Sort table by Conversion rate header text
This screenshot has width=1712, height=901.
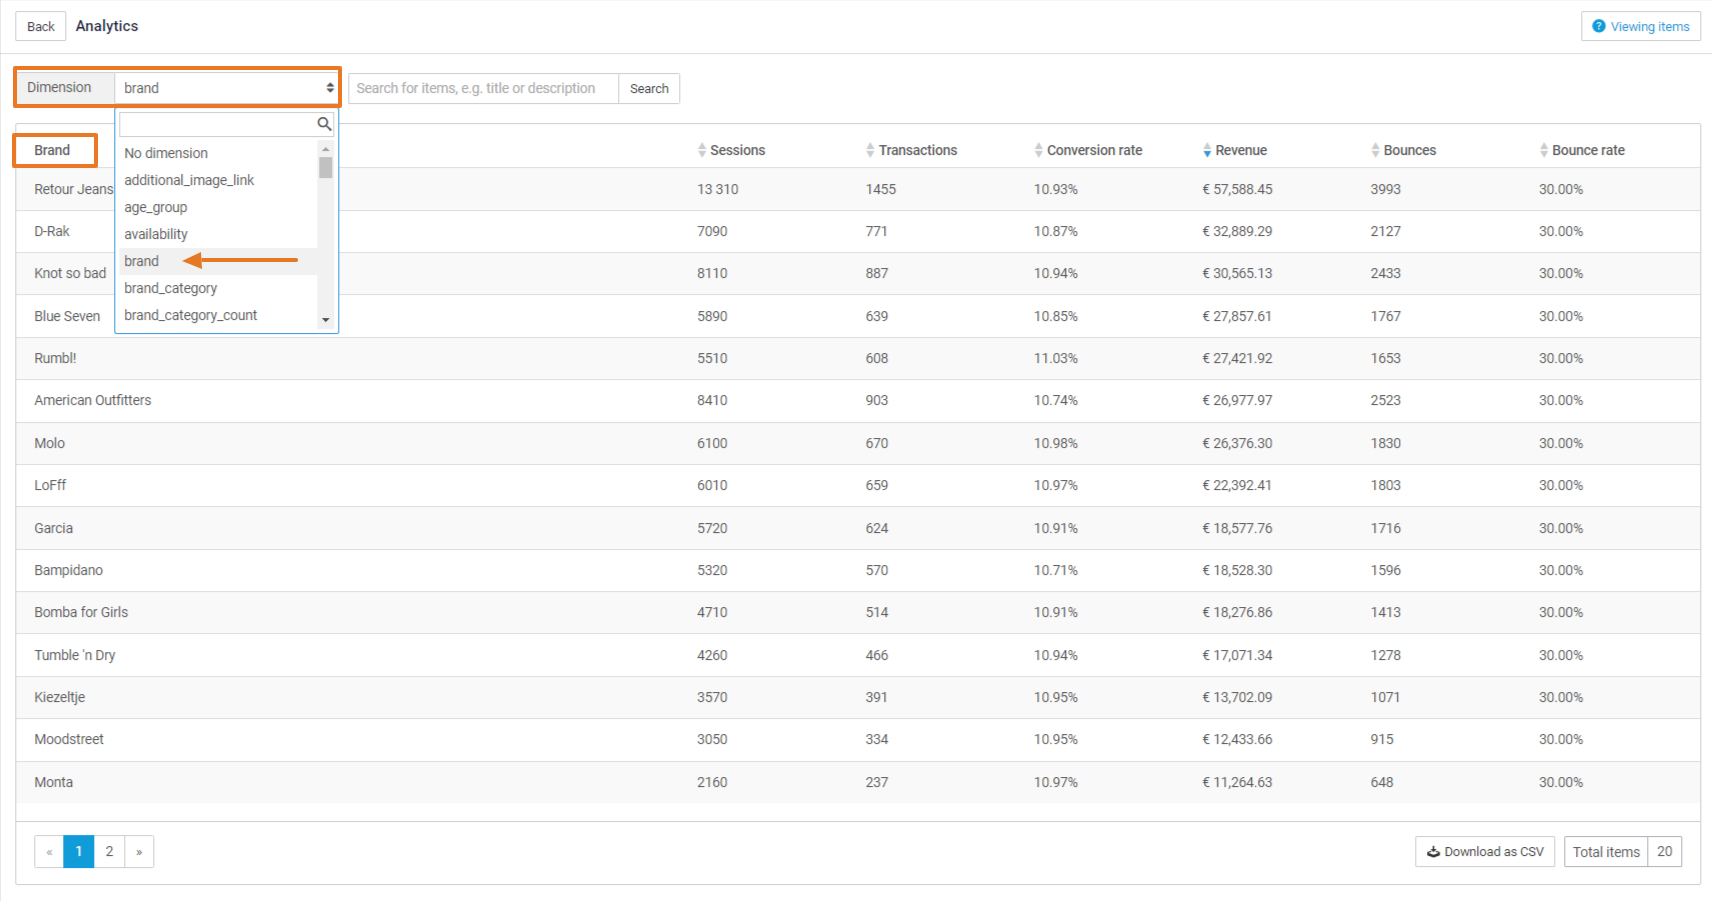coord(1095,150)
